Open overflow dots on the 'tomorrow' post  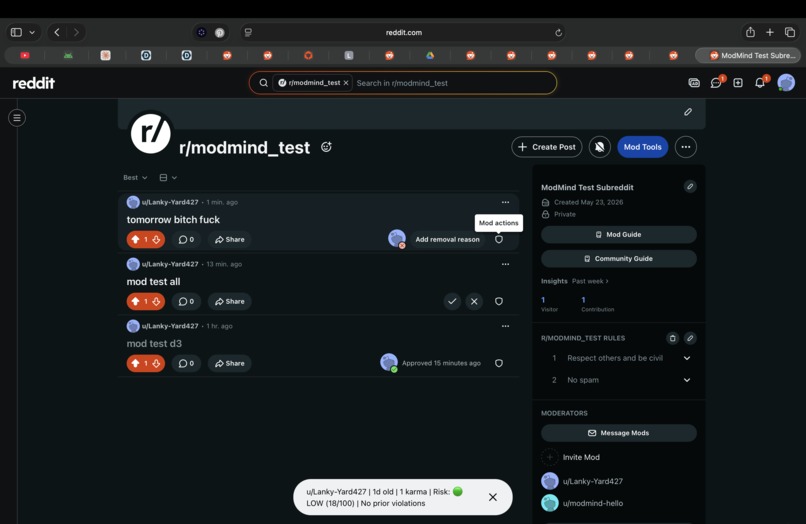click(x=505, y=202)
